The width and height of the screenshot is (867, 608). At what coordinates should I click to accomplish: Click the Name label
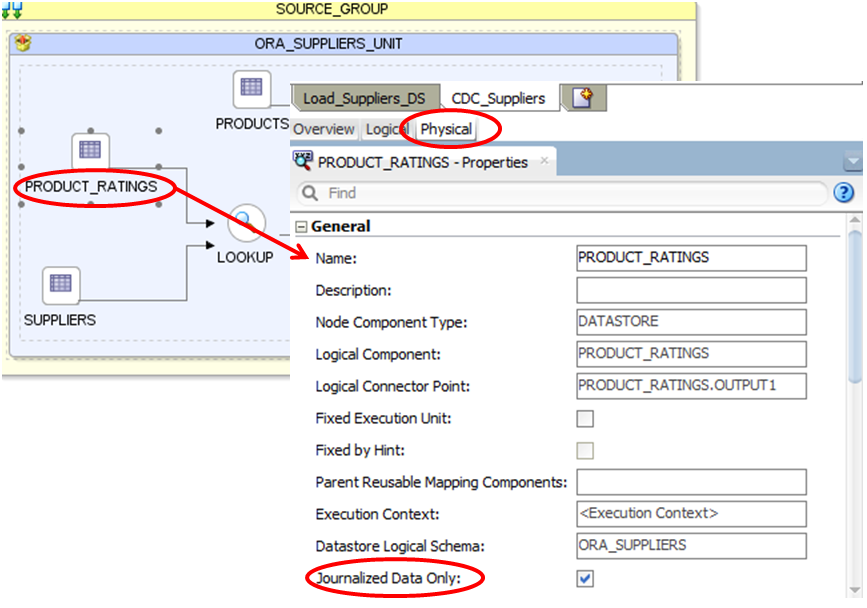336,259
